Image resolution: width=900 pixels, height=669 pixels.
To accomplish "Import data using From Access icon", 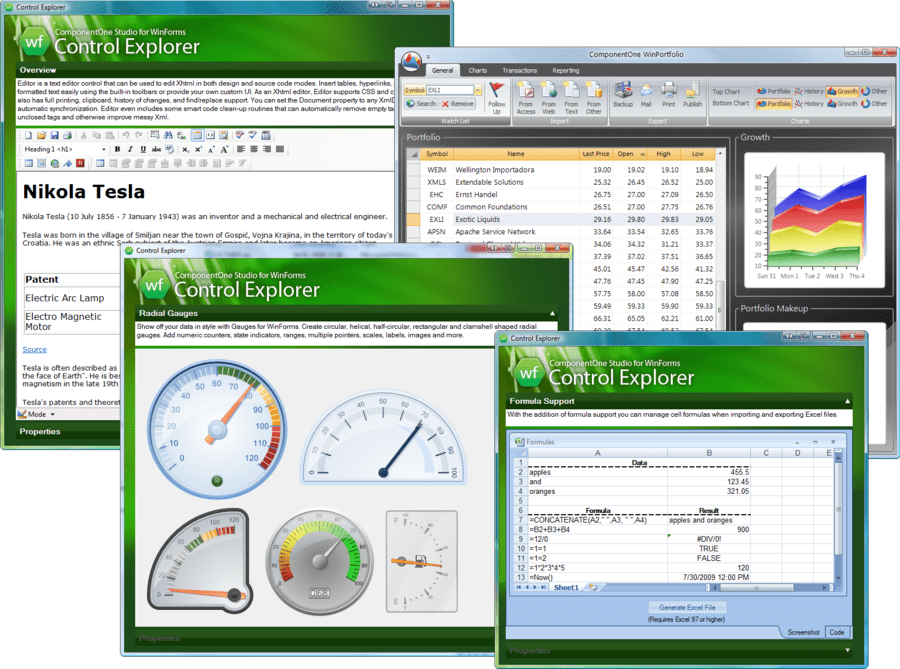I will coord(526,92).
